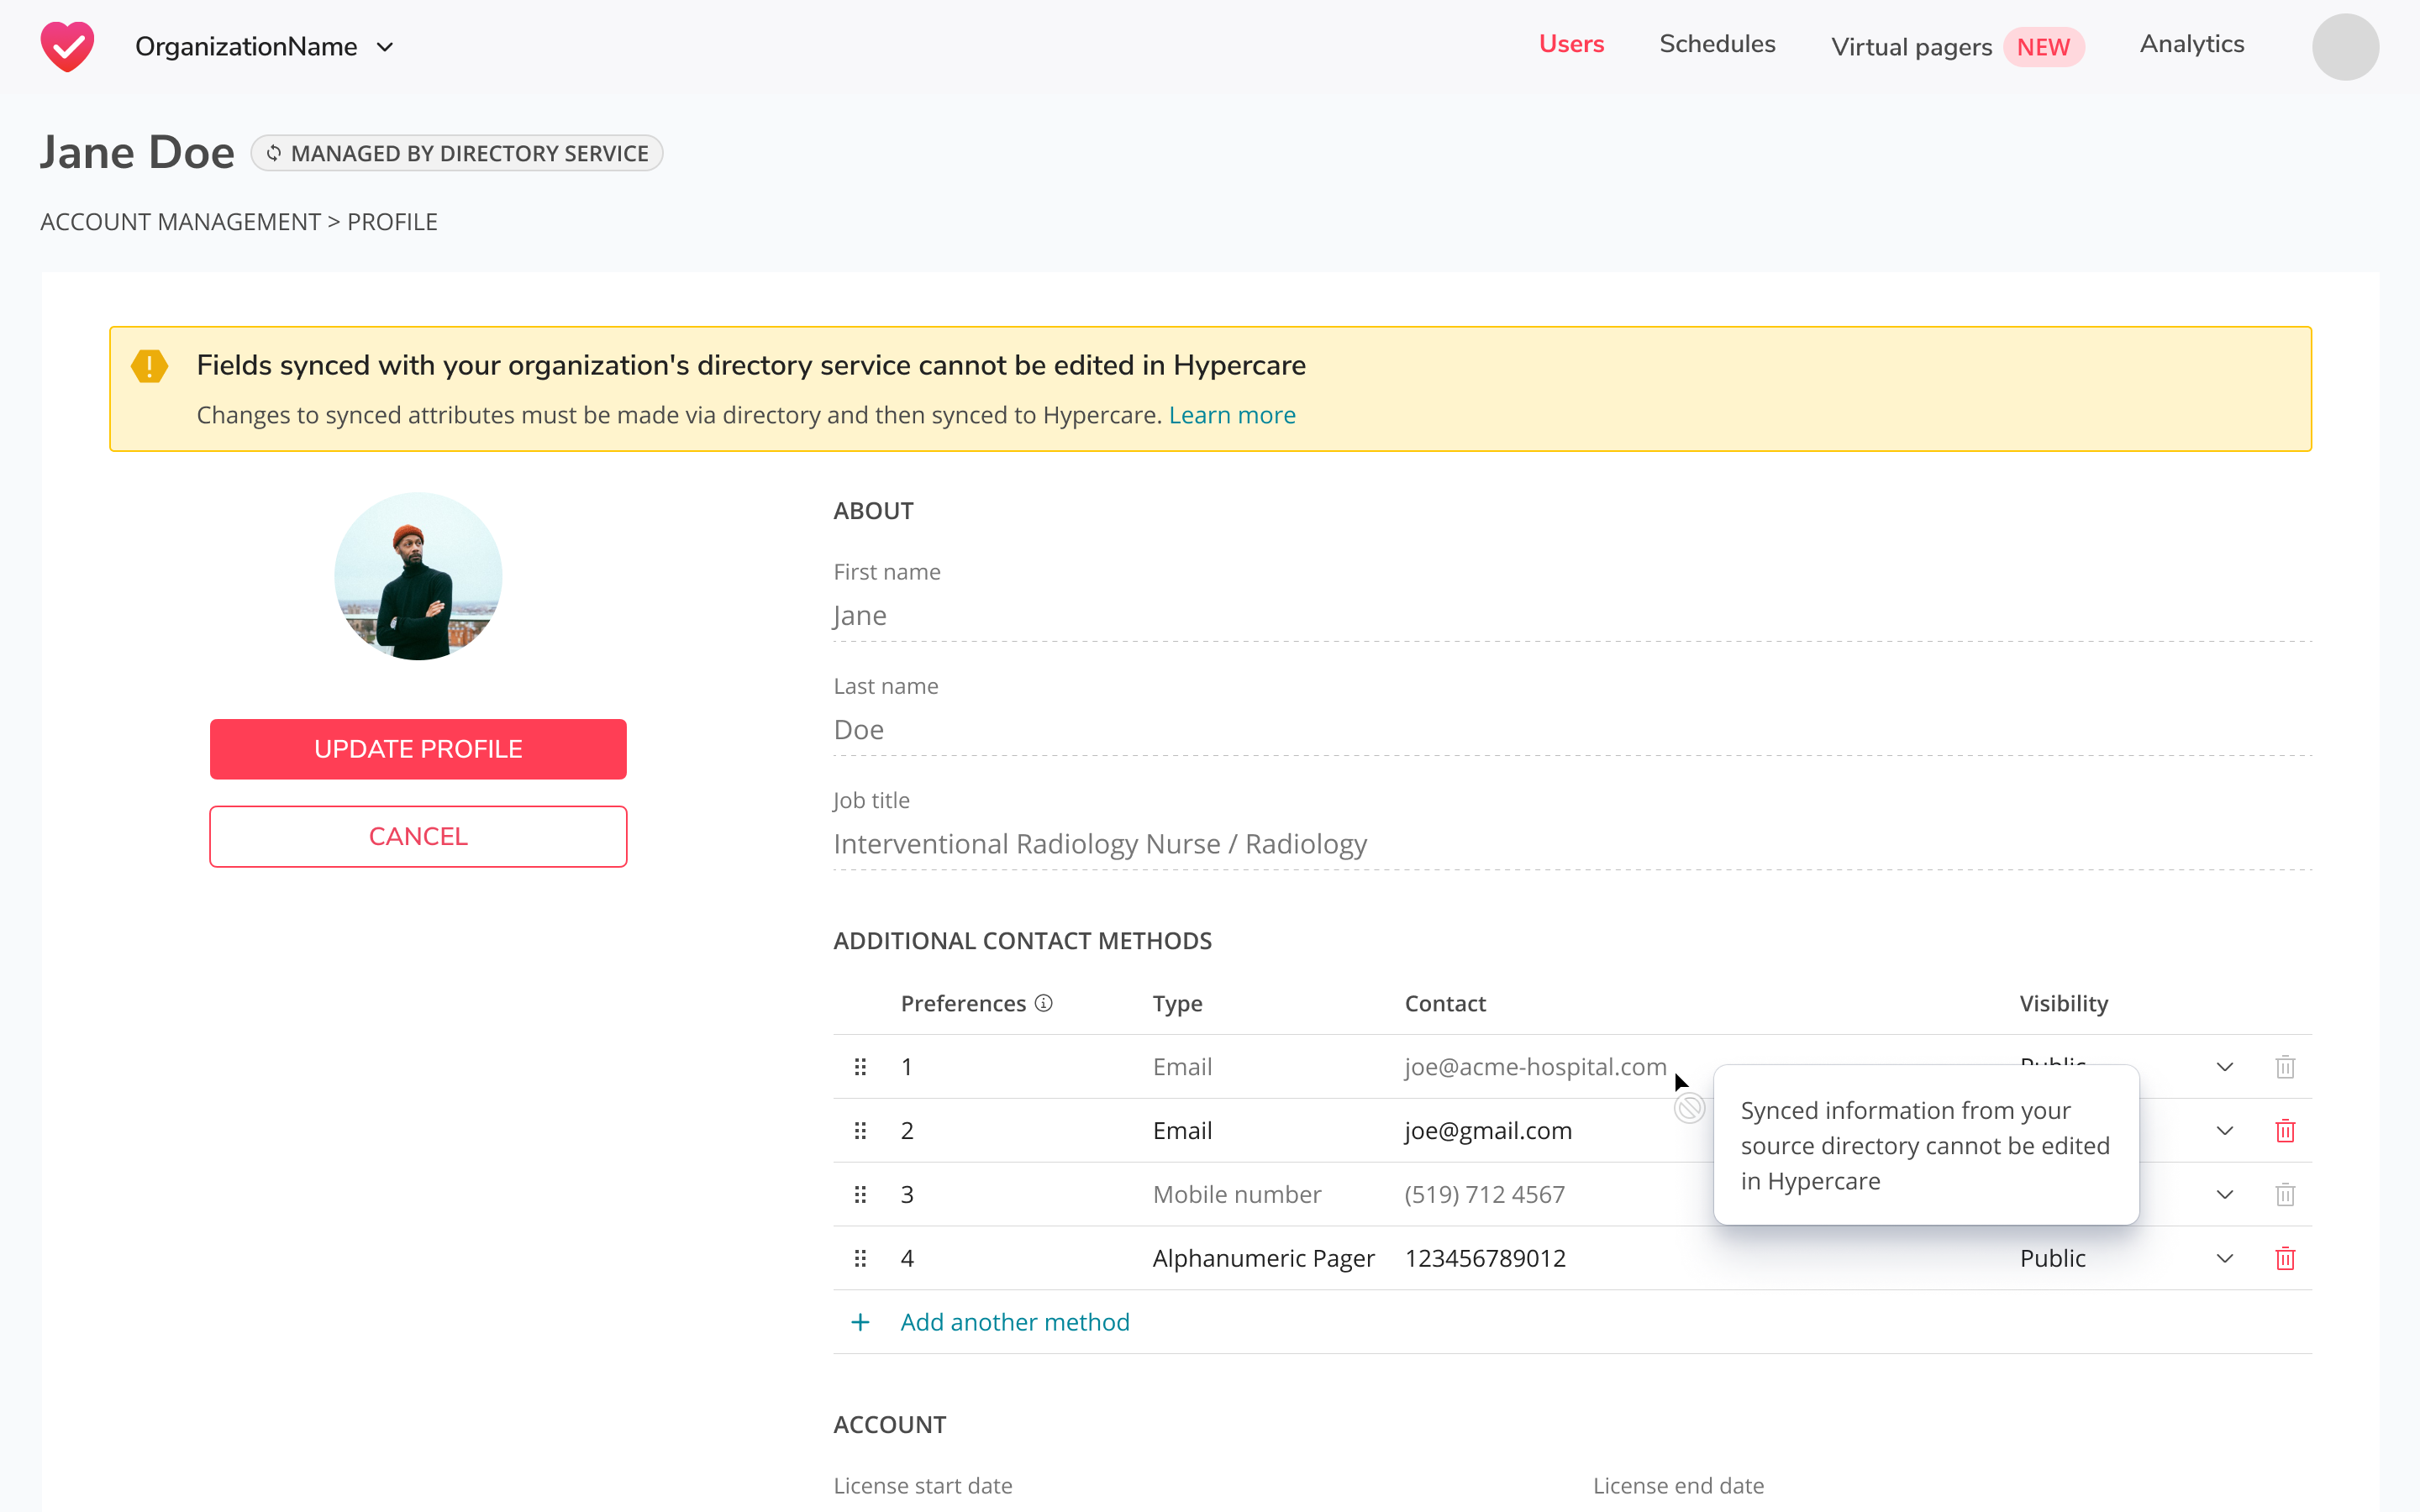Click the 123456789012 pager number
This screenshot has width=2420, height=1512.
tap(1485, 1259)
